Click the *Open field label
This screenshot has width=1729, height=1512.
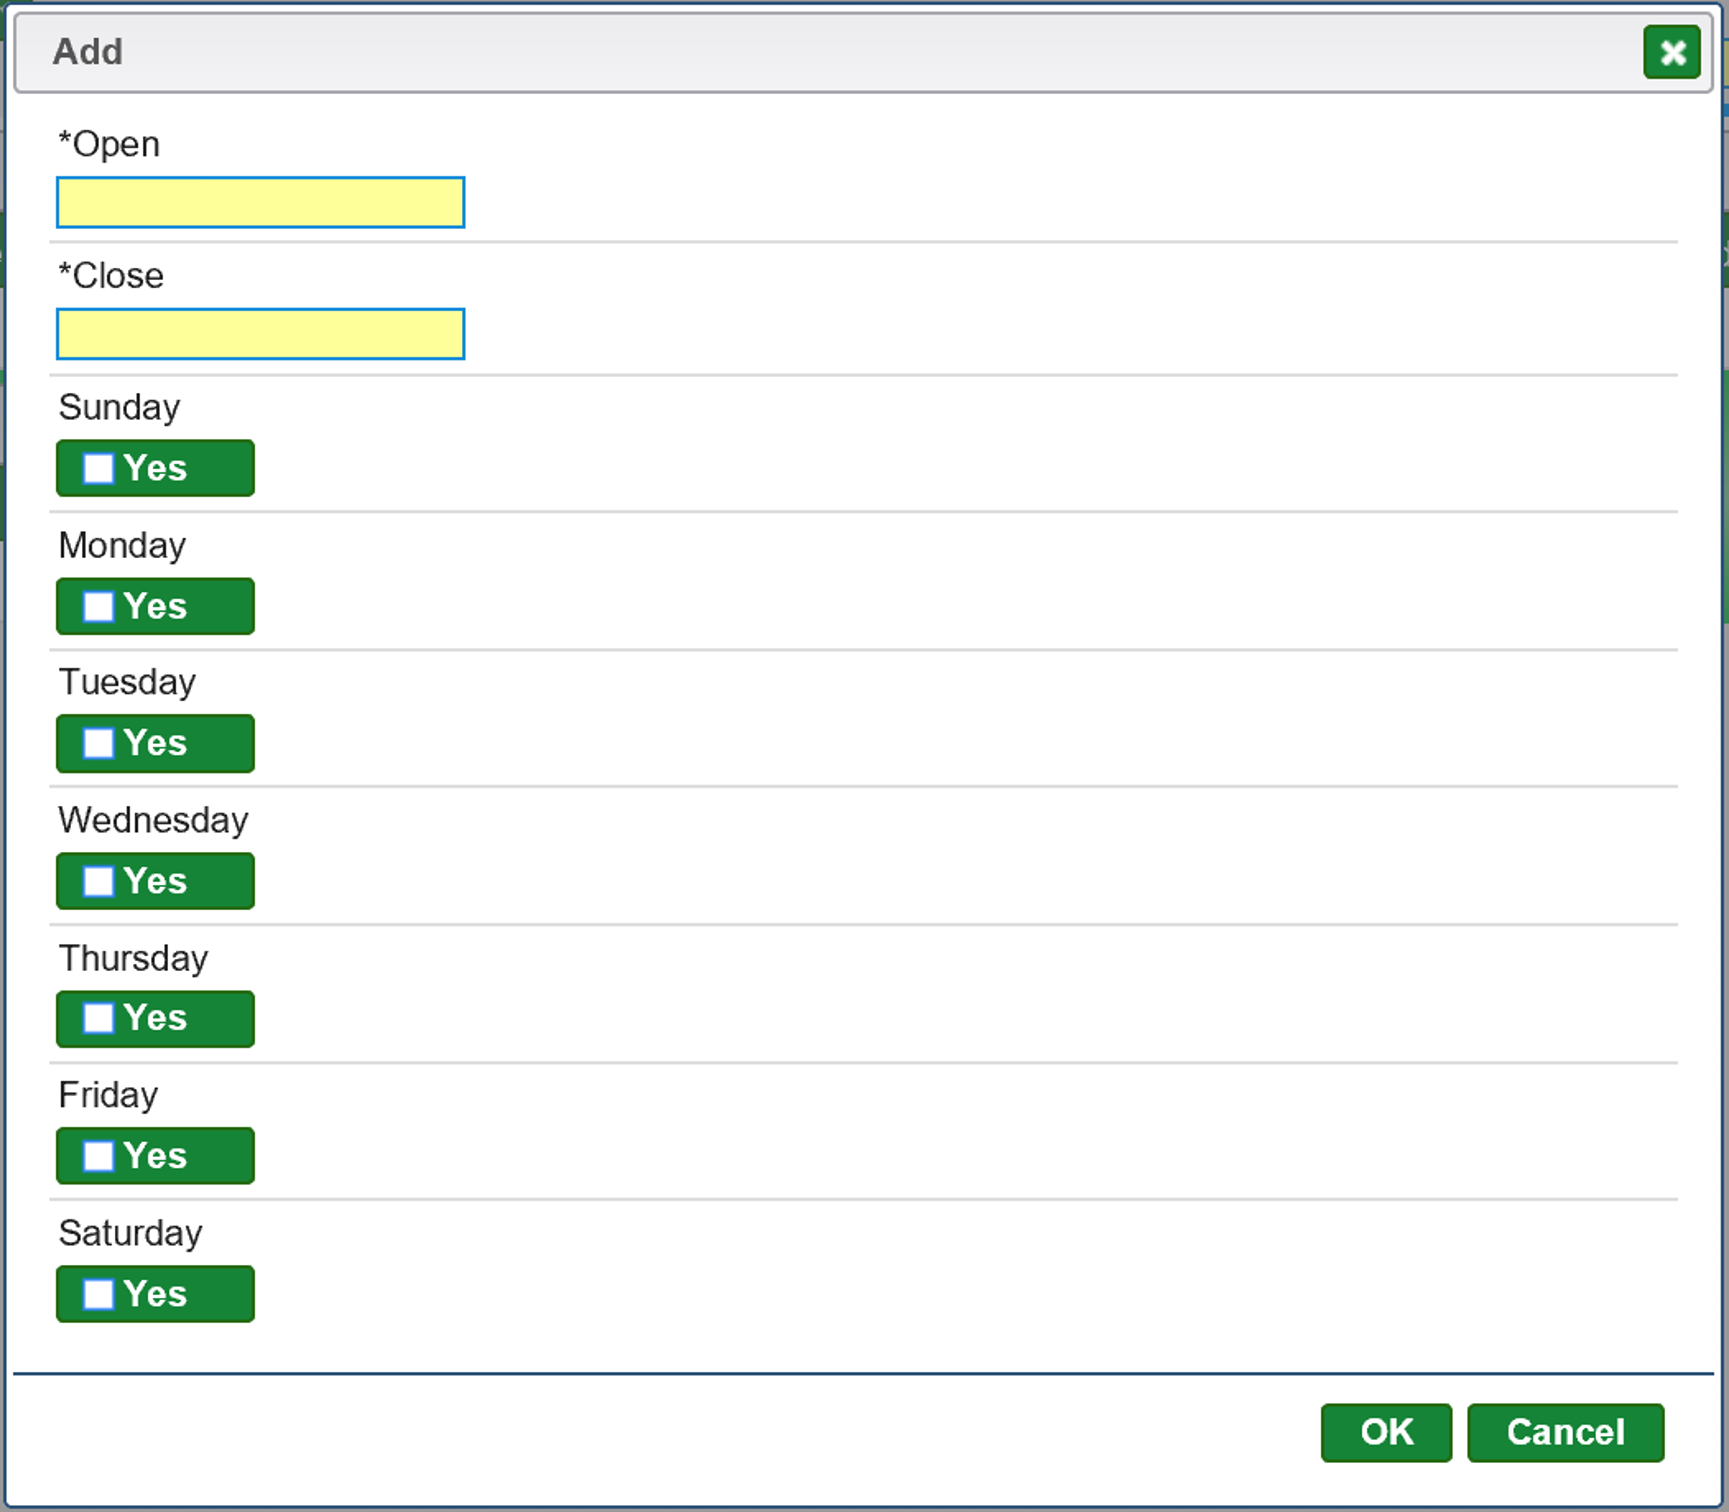coord(109,144)
